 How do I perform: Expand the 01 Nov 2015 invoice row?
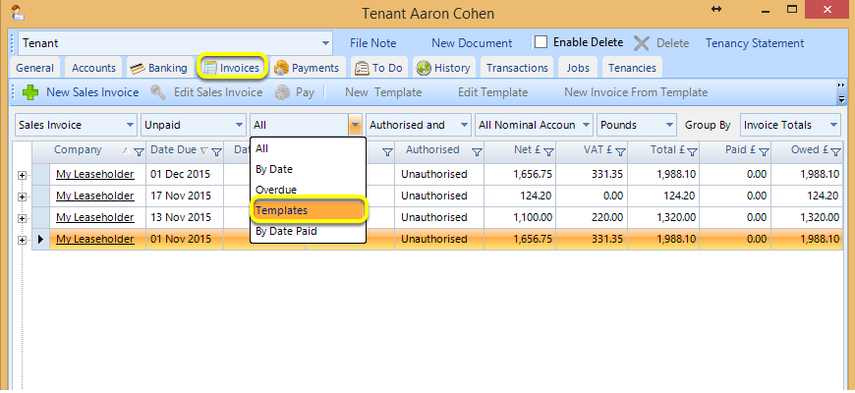22,240
